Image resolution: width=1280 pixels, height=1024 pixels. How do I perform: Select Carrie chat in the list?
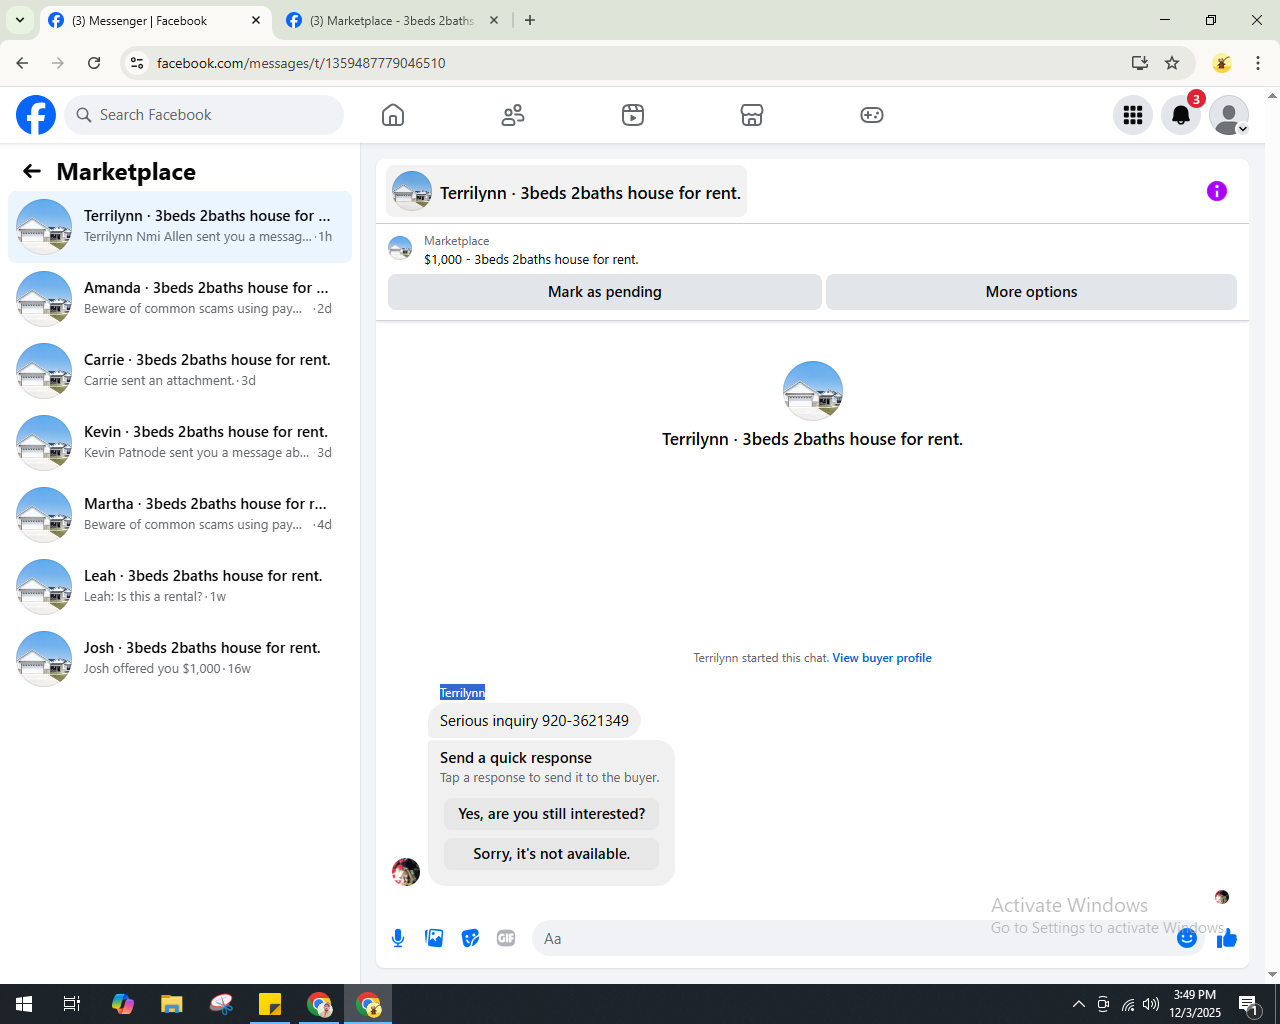pos(180,371)
